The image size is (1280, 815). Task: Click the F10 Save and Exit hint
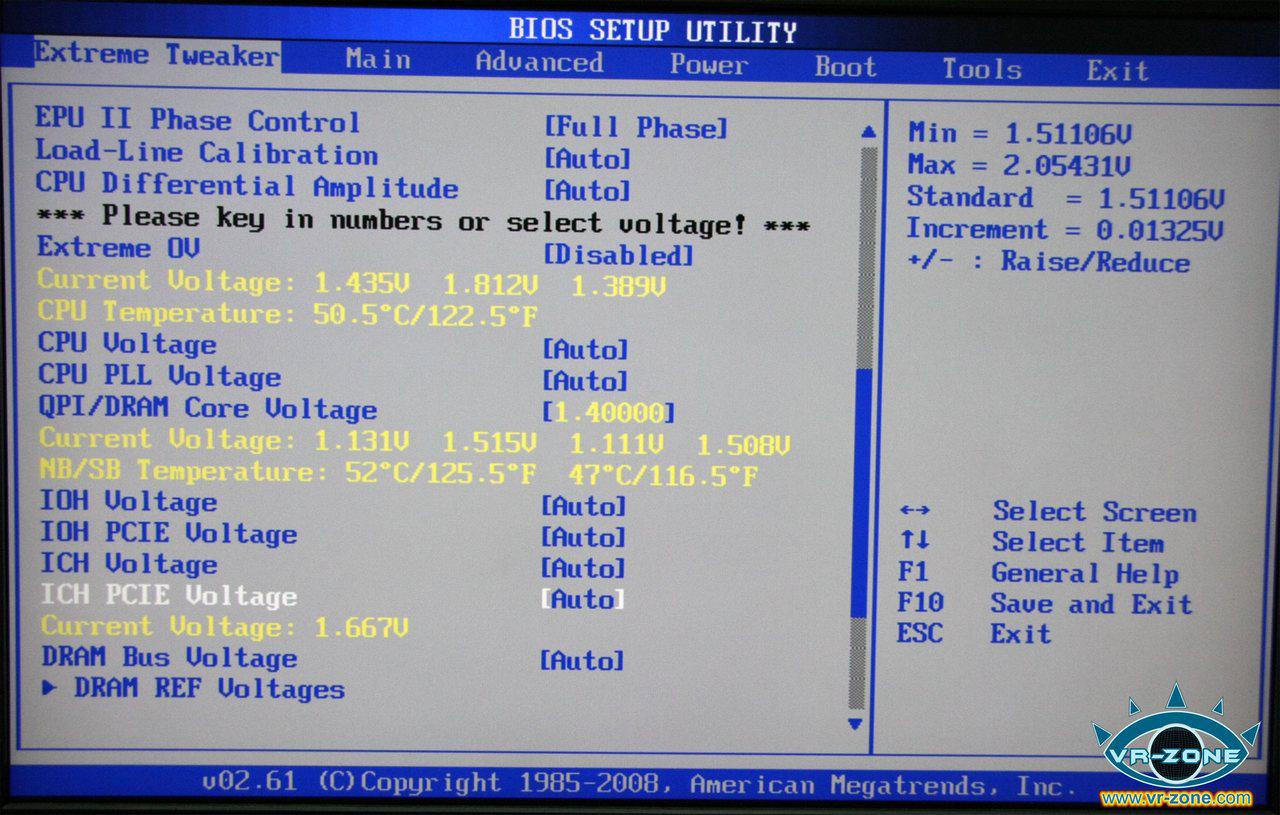pyautogui.click(x=1045, y=603)
